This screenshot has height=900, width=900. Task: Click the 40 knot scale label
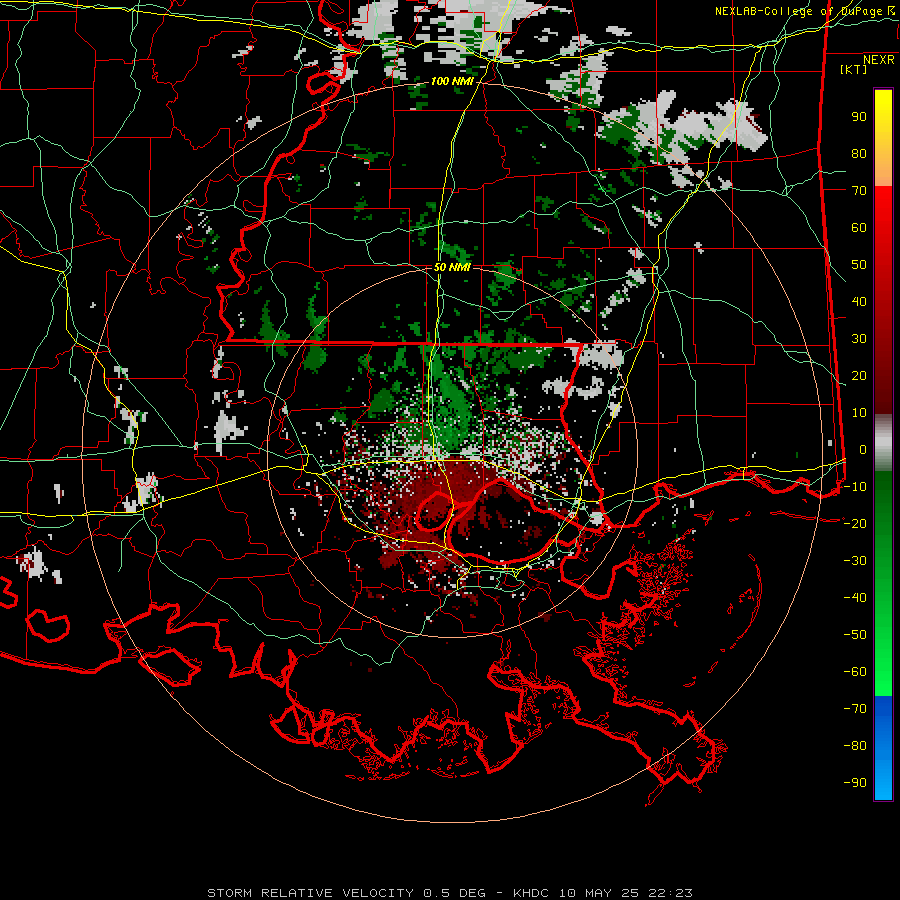point(859,301)
